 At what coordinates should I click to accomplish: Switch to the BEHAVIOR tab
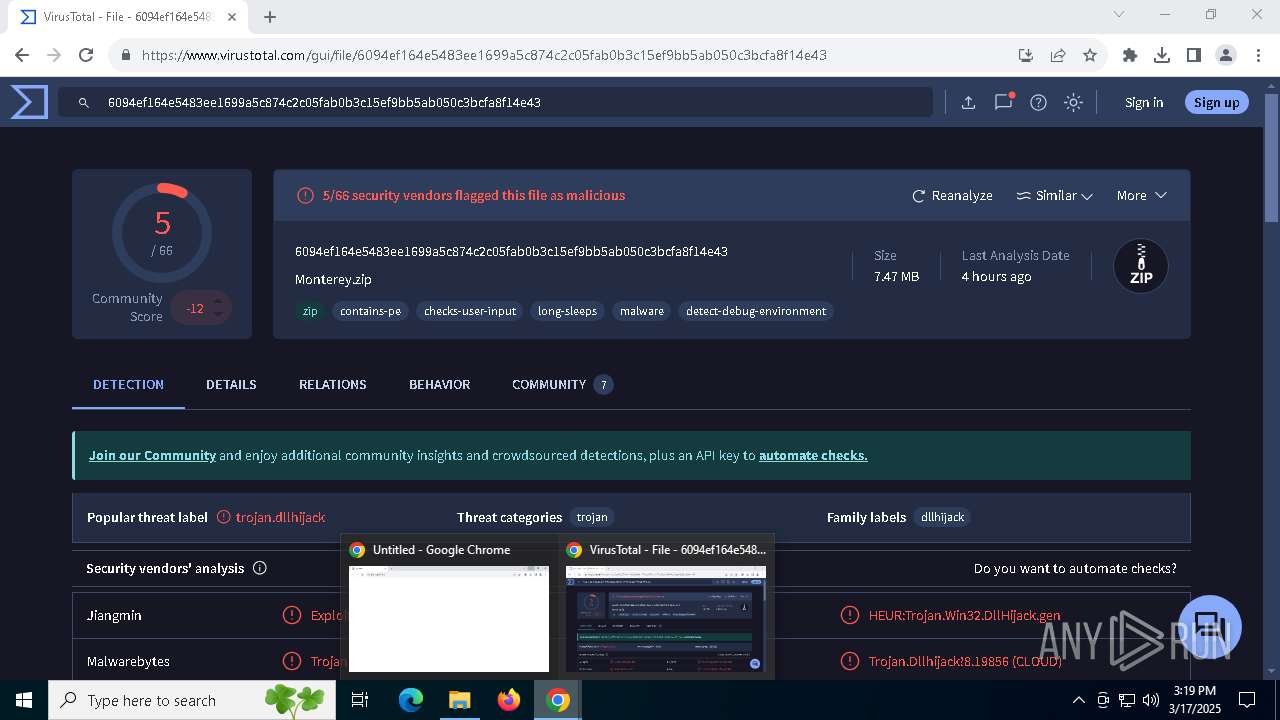(439, 384)
